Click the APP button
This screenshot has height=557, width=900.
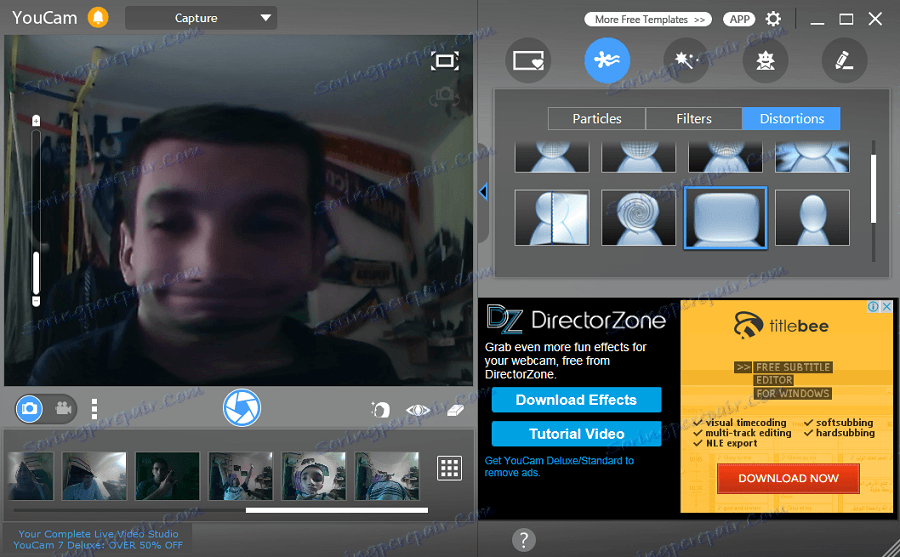739,19
